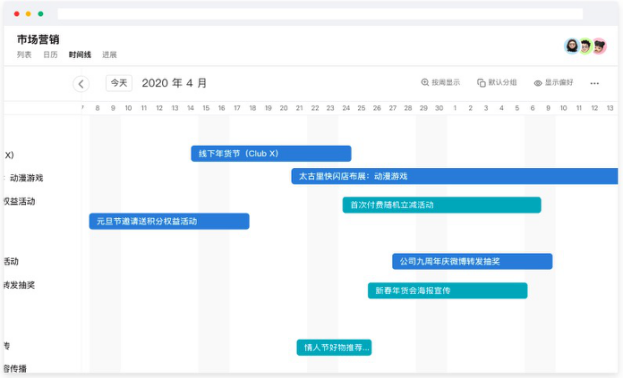Open the 按周显示 zoom option
The height and width of the screenshot is (378, 623).
(x=440, y=82)
